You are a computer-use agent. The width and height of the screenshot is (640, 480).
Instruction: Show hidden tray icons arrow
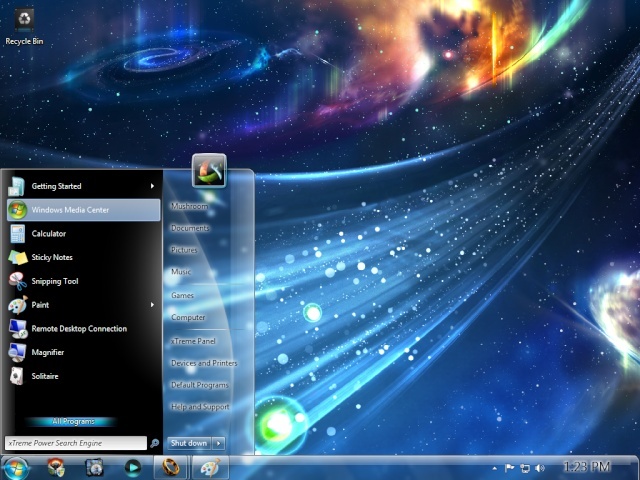click(x=495, y=468)
